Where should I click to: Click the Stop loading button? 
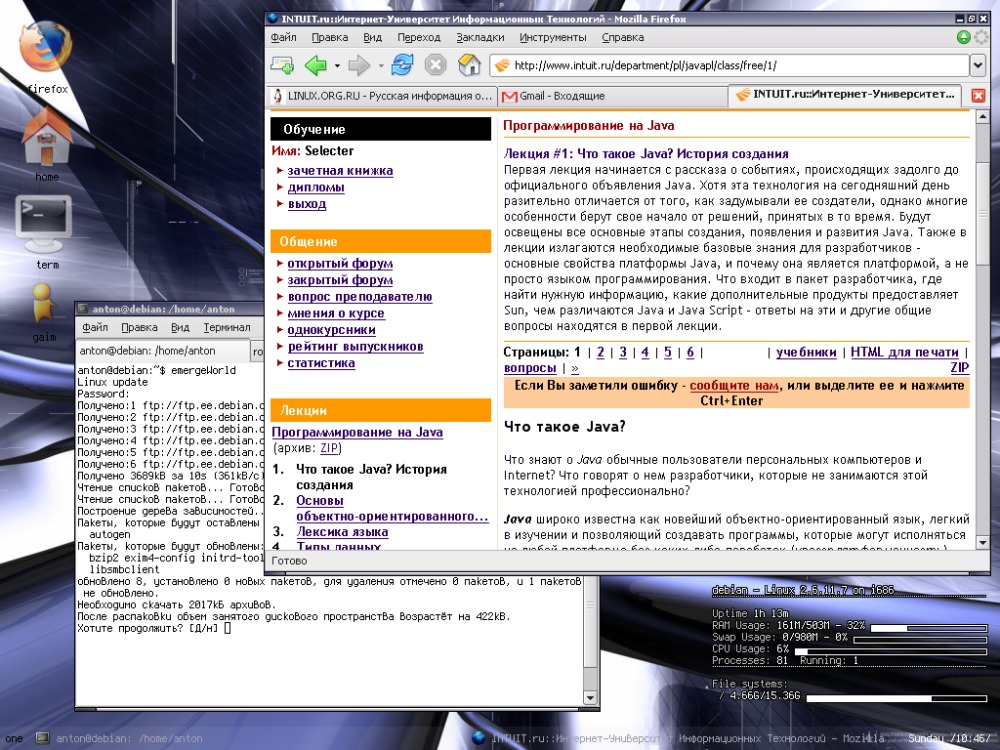(x=436, y=64)
